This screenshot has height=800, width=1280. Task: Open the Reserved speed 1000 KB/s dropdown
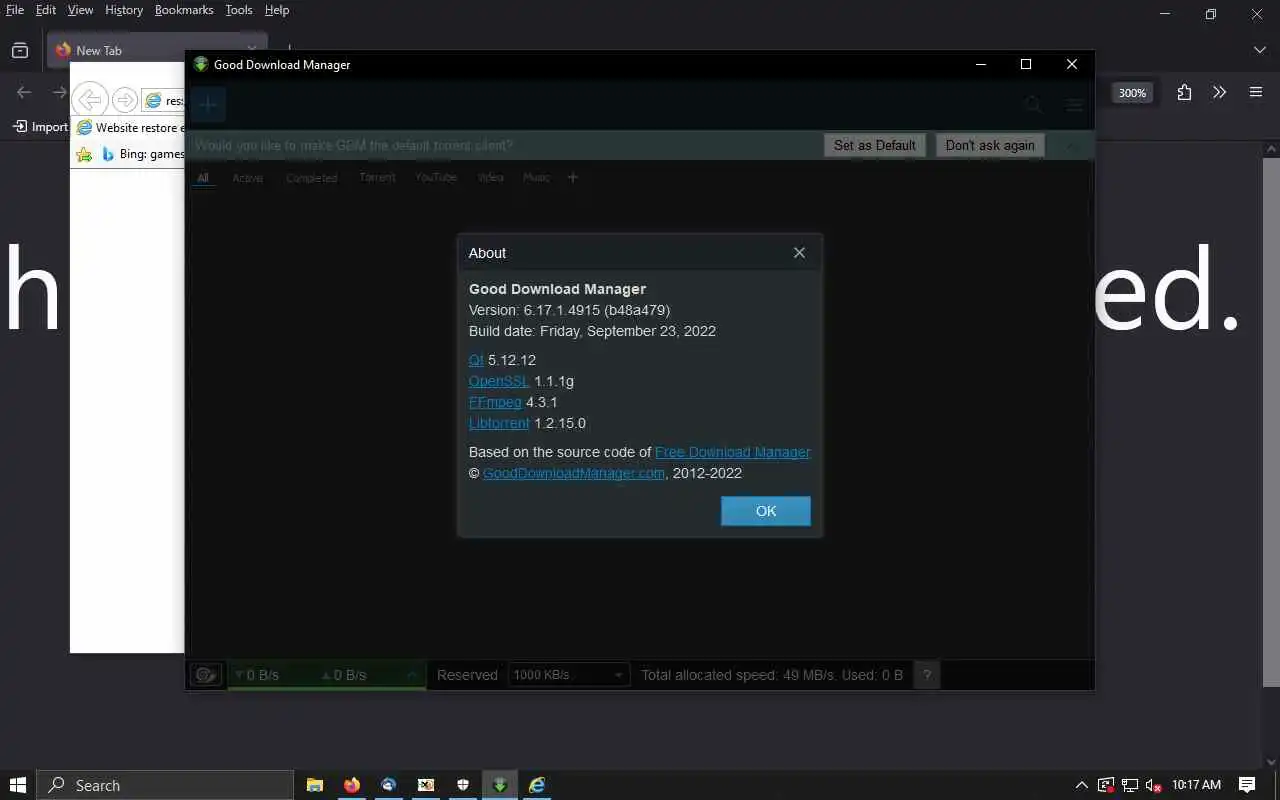coord(569,675)
